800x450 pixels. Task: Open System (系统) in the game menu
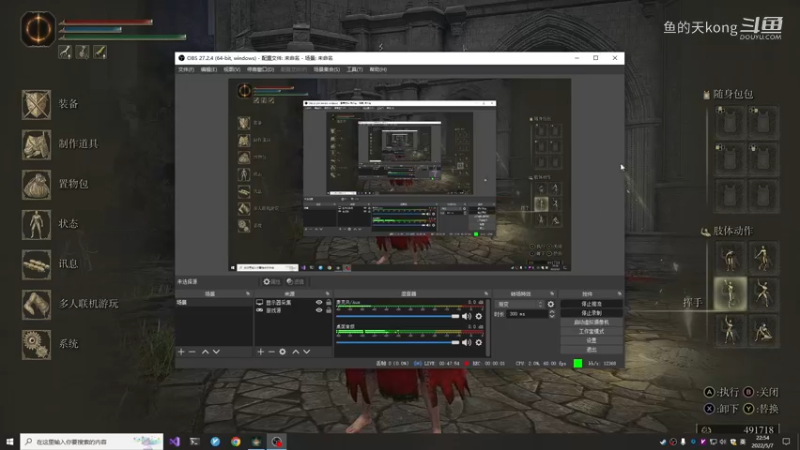pyautogui.click(x=51, y=344)
